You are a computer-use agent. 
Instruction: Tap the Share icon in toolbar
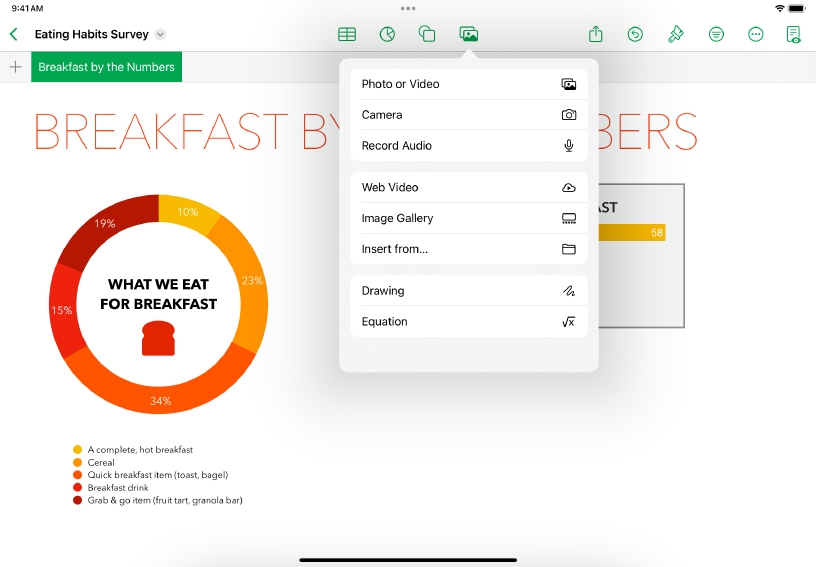[x=596, y=34]
